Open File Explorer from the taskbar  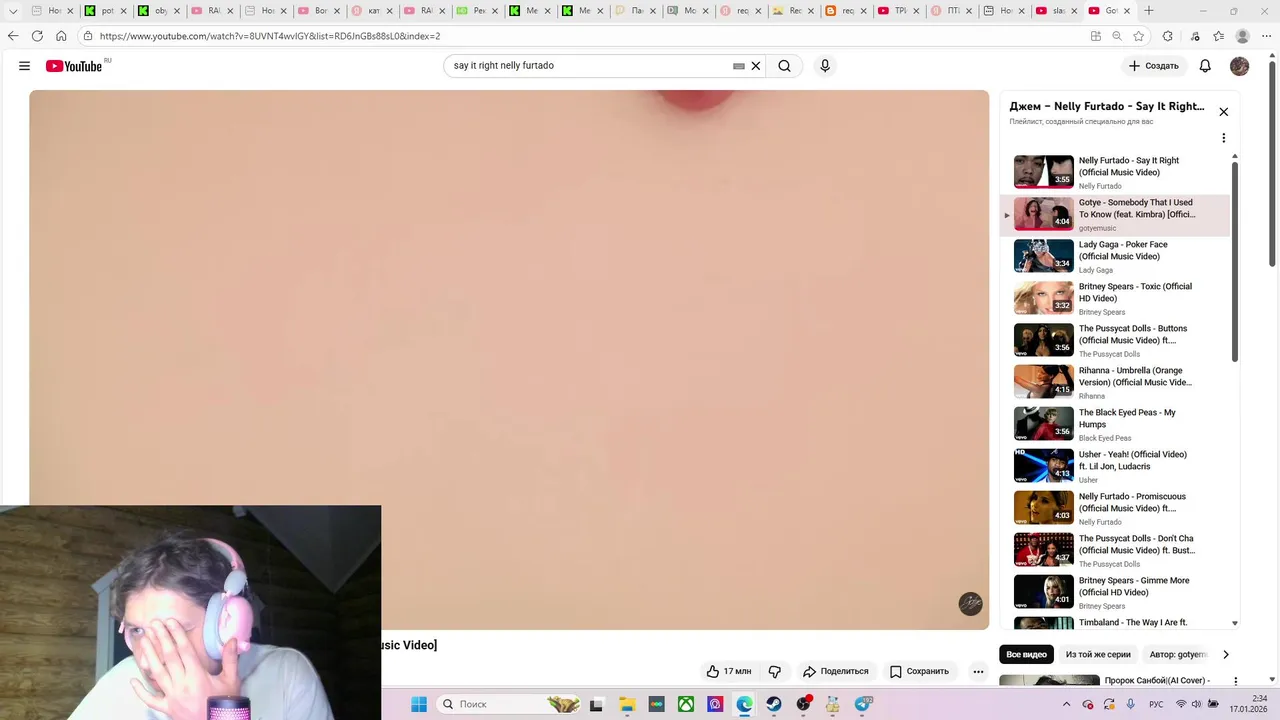(626, 704)
